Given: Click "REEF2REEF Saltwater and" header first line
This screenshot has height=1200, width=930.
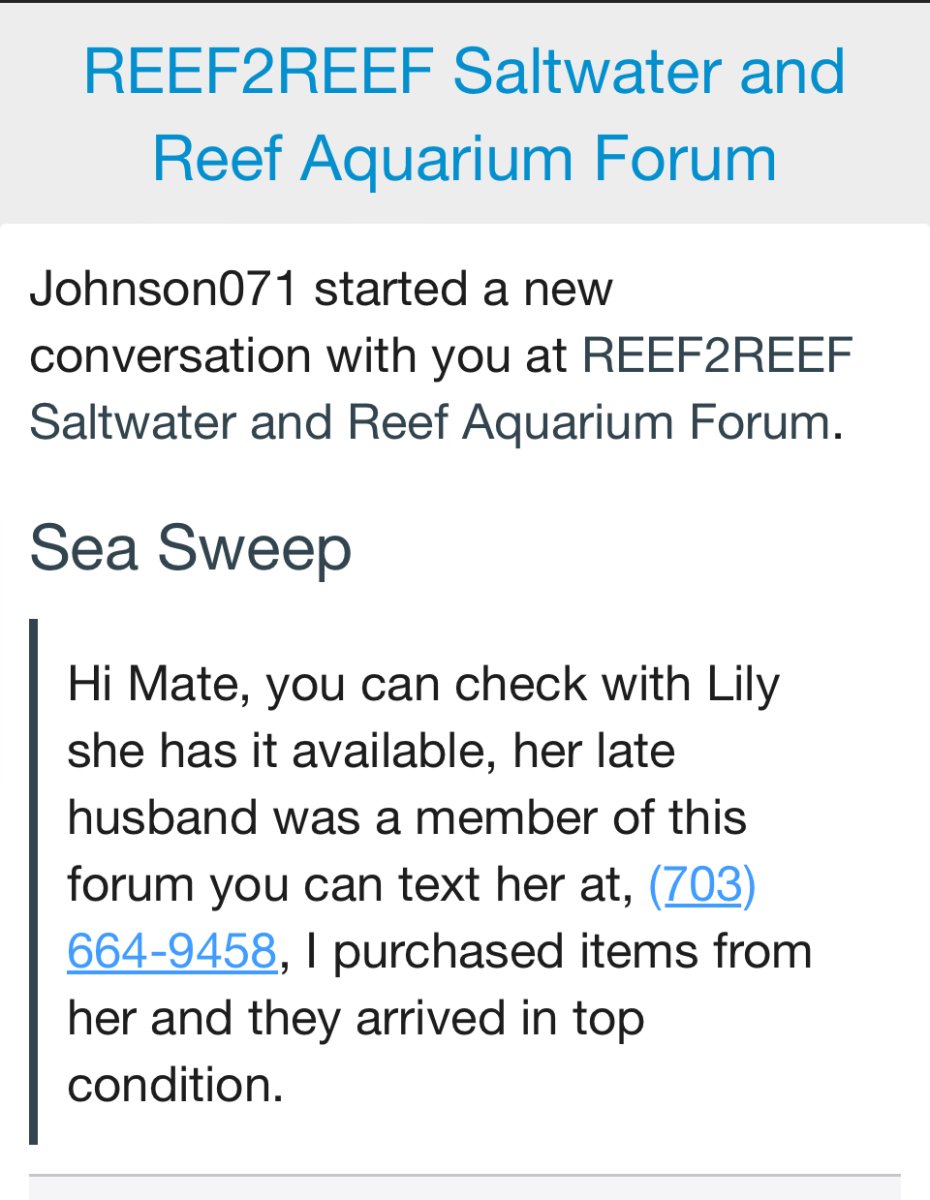Looking at the screenshot, I should click(x=464, y=71).
